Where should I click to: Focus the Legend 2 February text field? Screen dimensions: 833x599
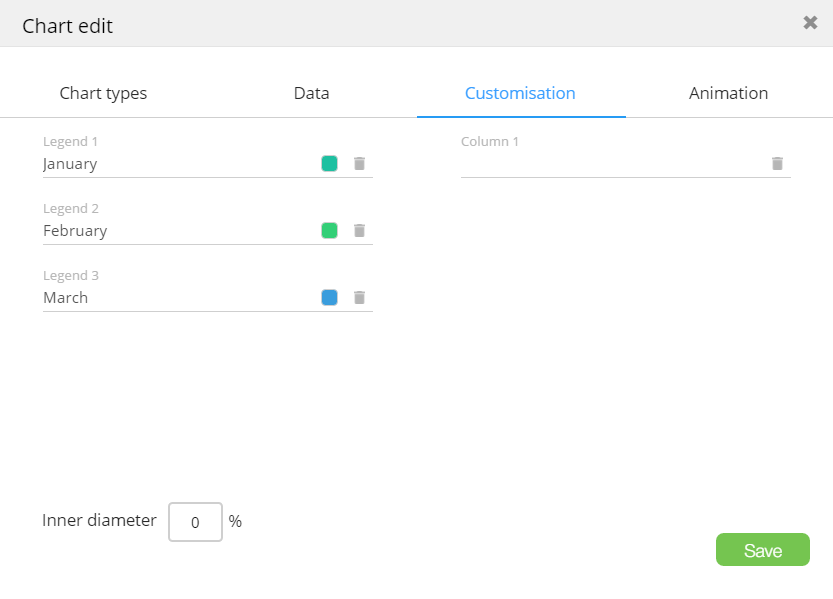(x=175, y=231)
